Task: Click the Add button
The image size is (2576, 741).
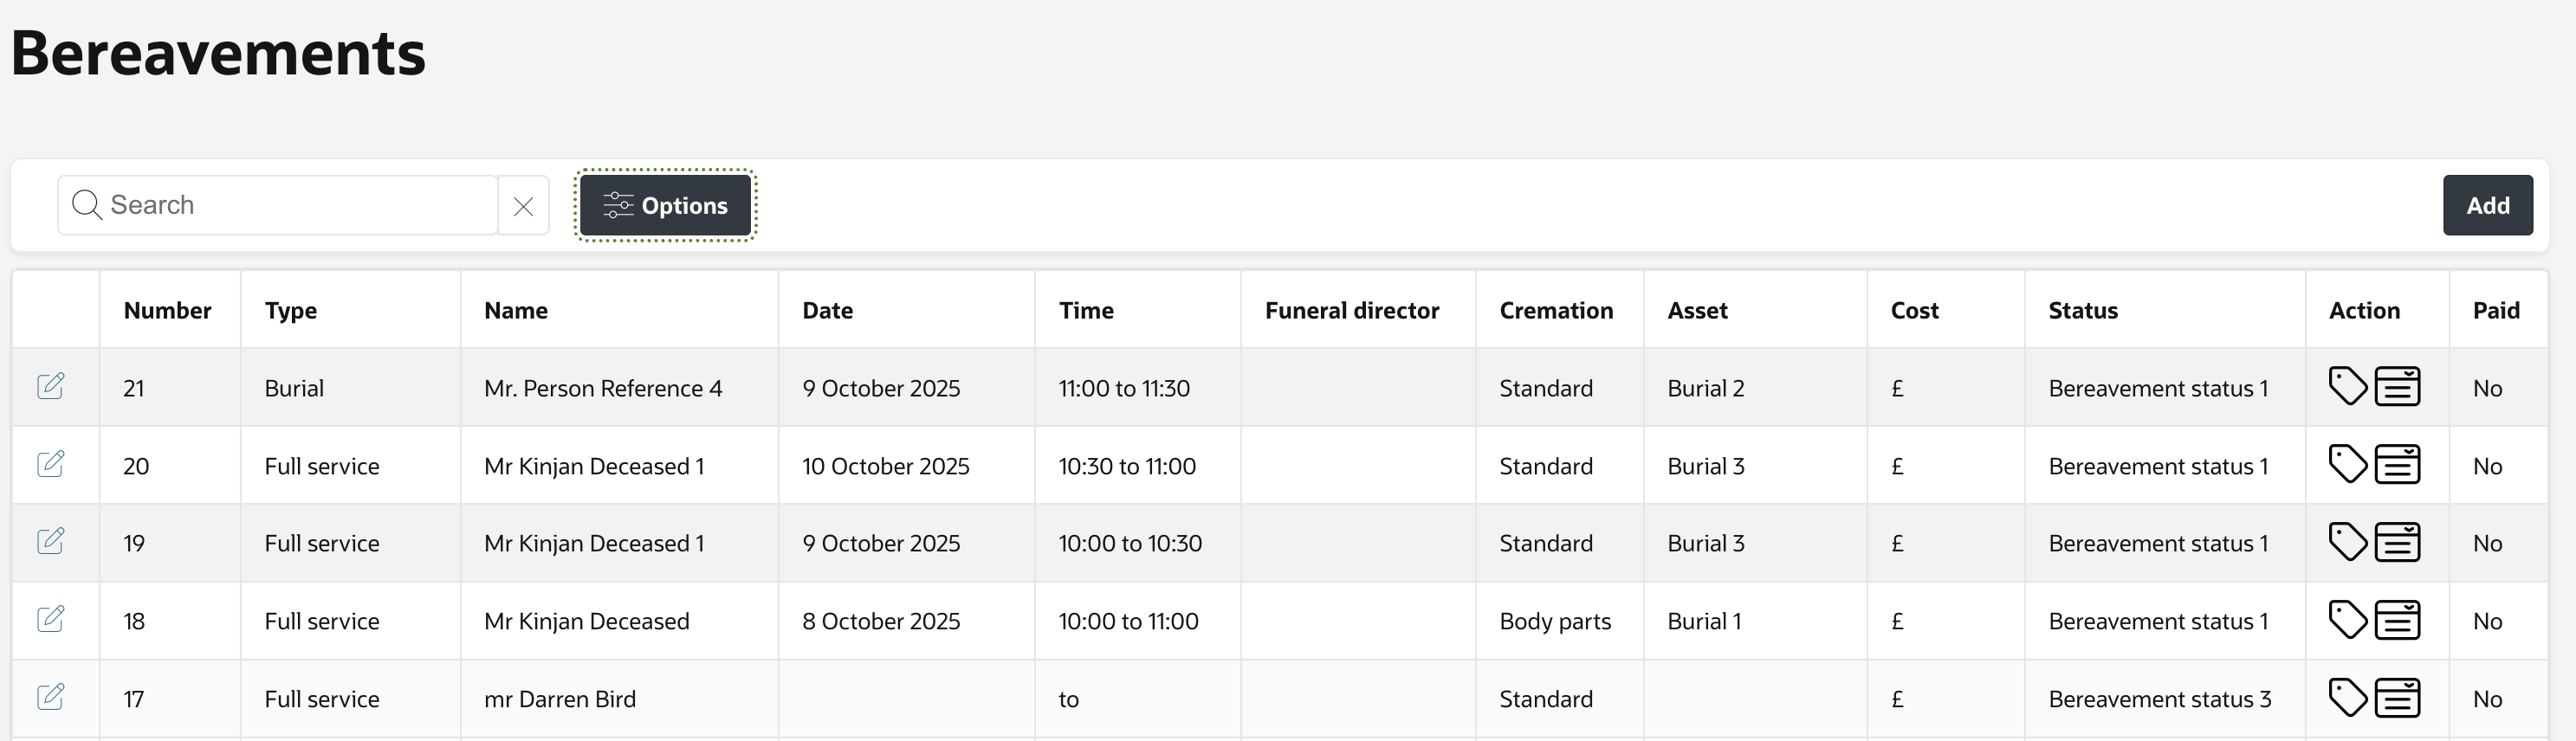Action: [x=2487, y=206]
